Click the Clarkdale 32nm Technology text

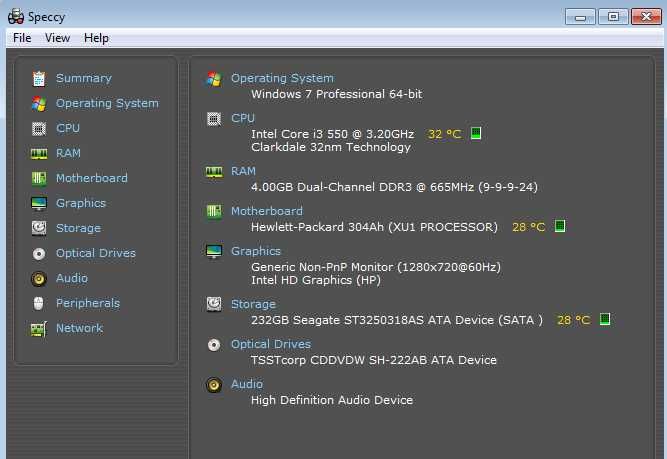pos(331,147)
